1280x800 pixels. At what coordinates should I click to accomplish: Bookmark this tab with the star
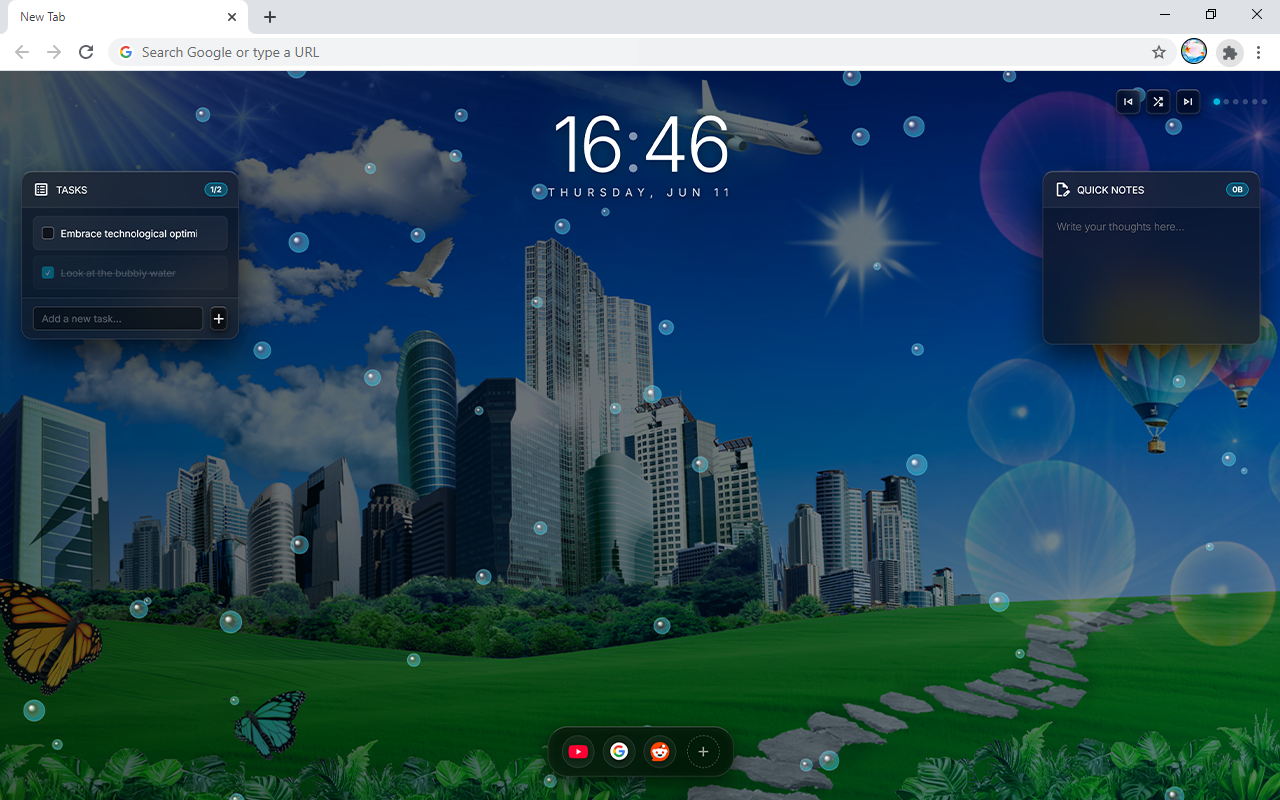coord(1159,52)
